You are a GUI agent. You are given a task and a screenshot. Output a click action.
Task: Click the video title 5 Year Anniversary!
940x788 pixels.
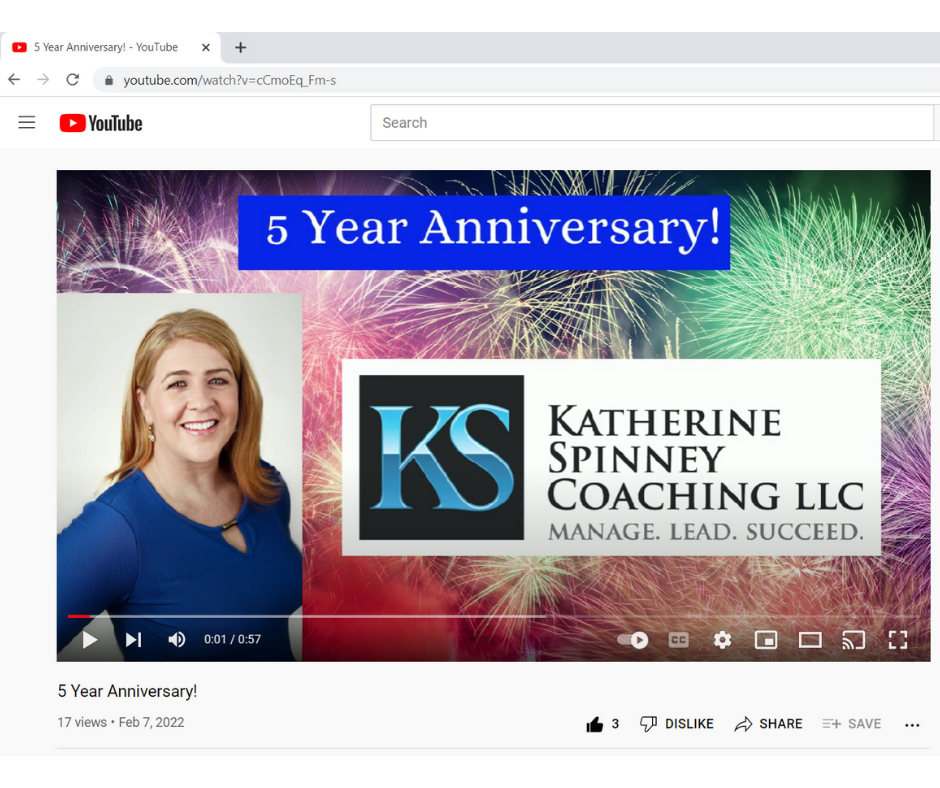pos(127,691)
